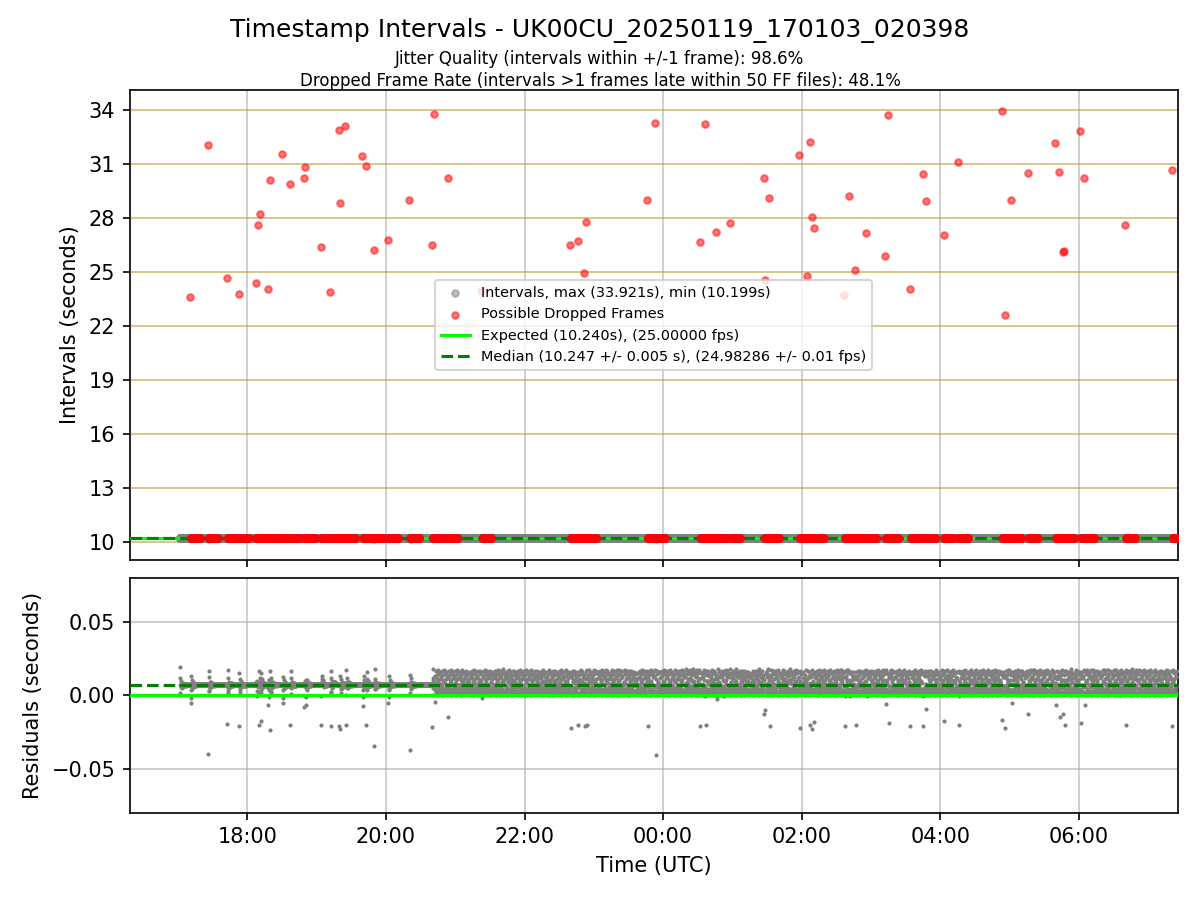Click the red marker icon in the legend
The width and height of the screenshot is (1200, 900).
(456, 314)
